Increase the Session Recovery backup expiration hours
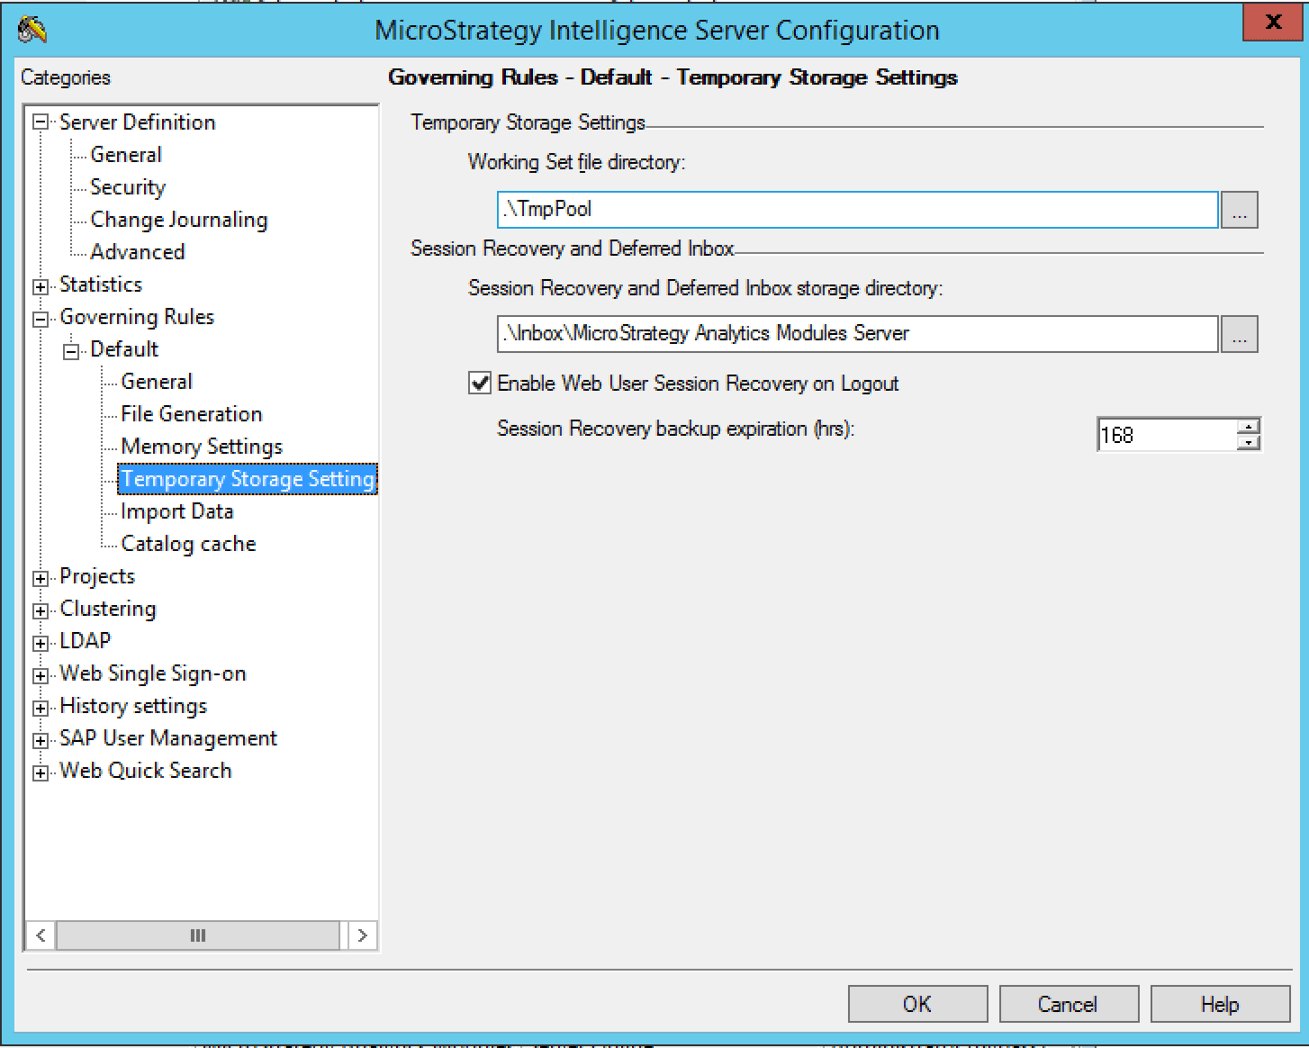This screenshot has width=1309, height=1048. [1248, 427]
